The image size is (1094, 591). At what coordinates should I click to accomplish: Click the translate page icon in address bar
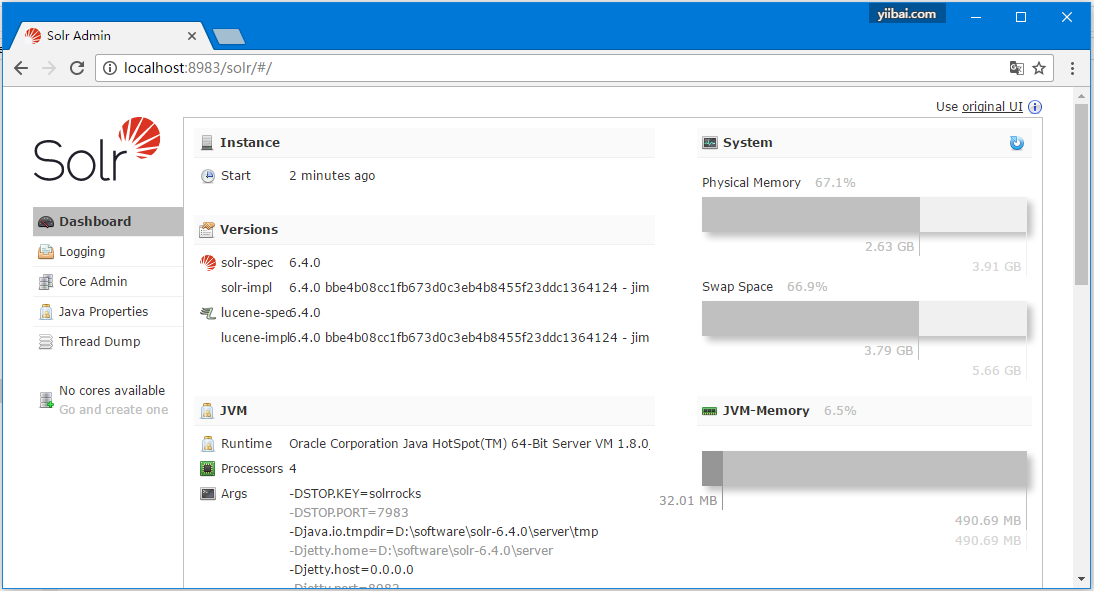pyautogui.click(x=1016, y=68)
